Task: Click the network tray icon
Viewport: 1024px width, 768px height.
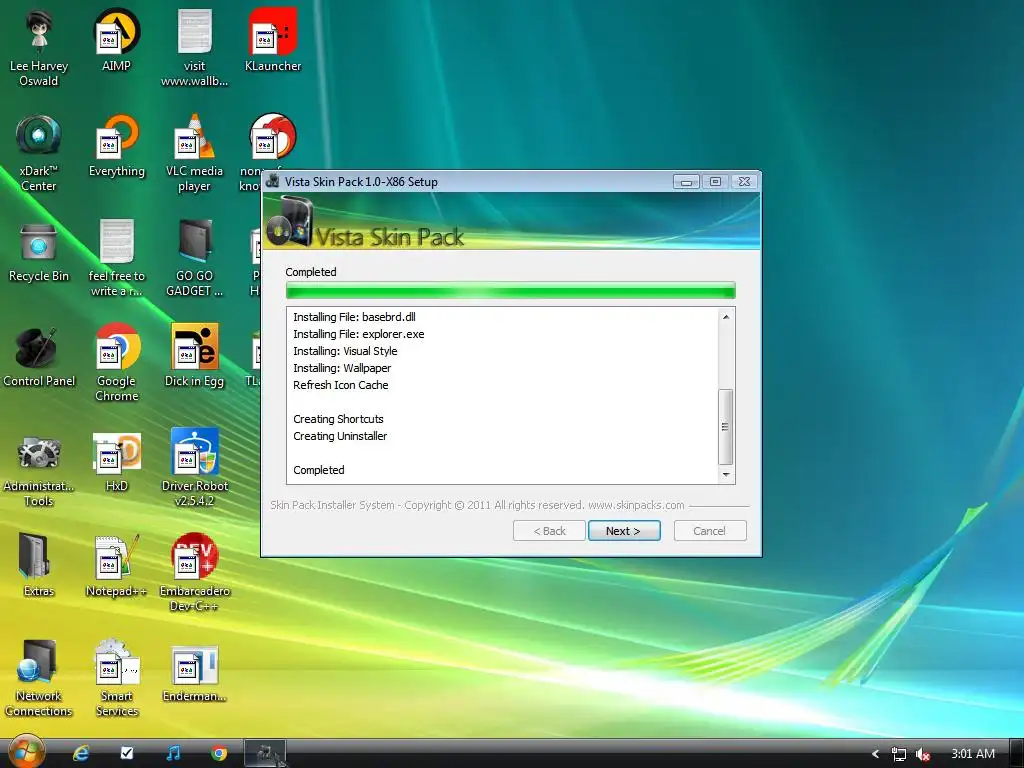Action: coord(899,754)
